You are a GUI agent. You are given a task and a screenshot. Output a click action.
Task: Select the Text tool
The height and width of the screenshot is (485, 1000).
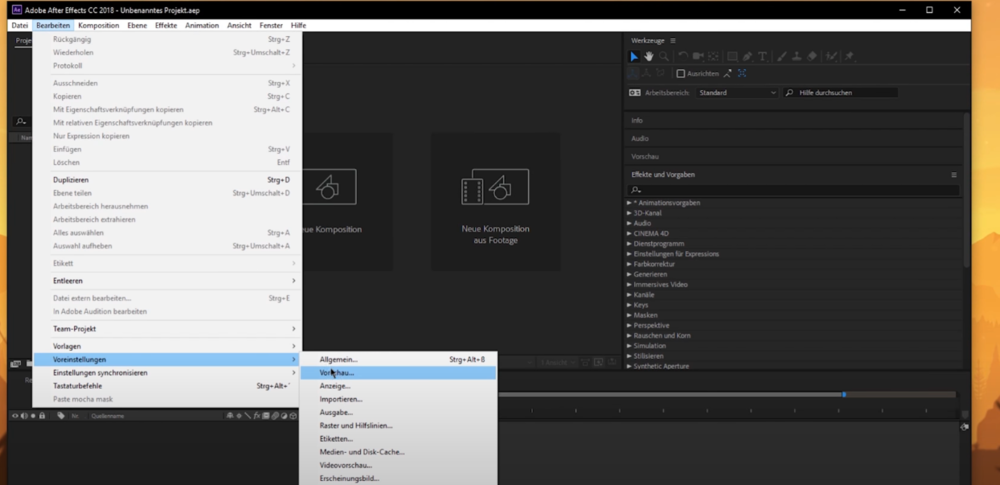763,57
